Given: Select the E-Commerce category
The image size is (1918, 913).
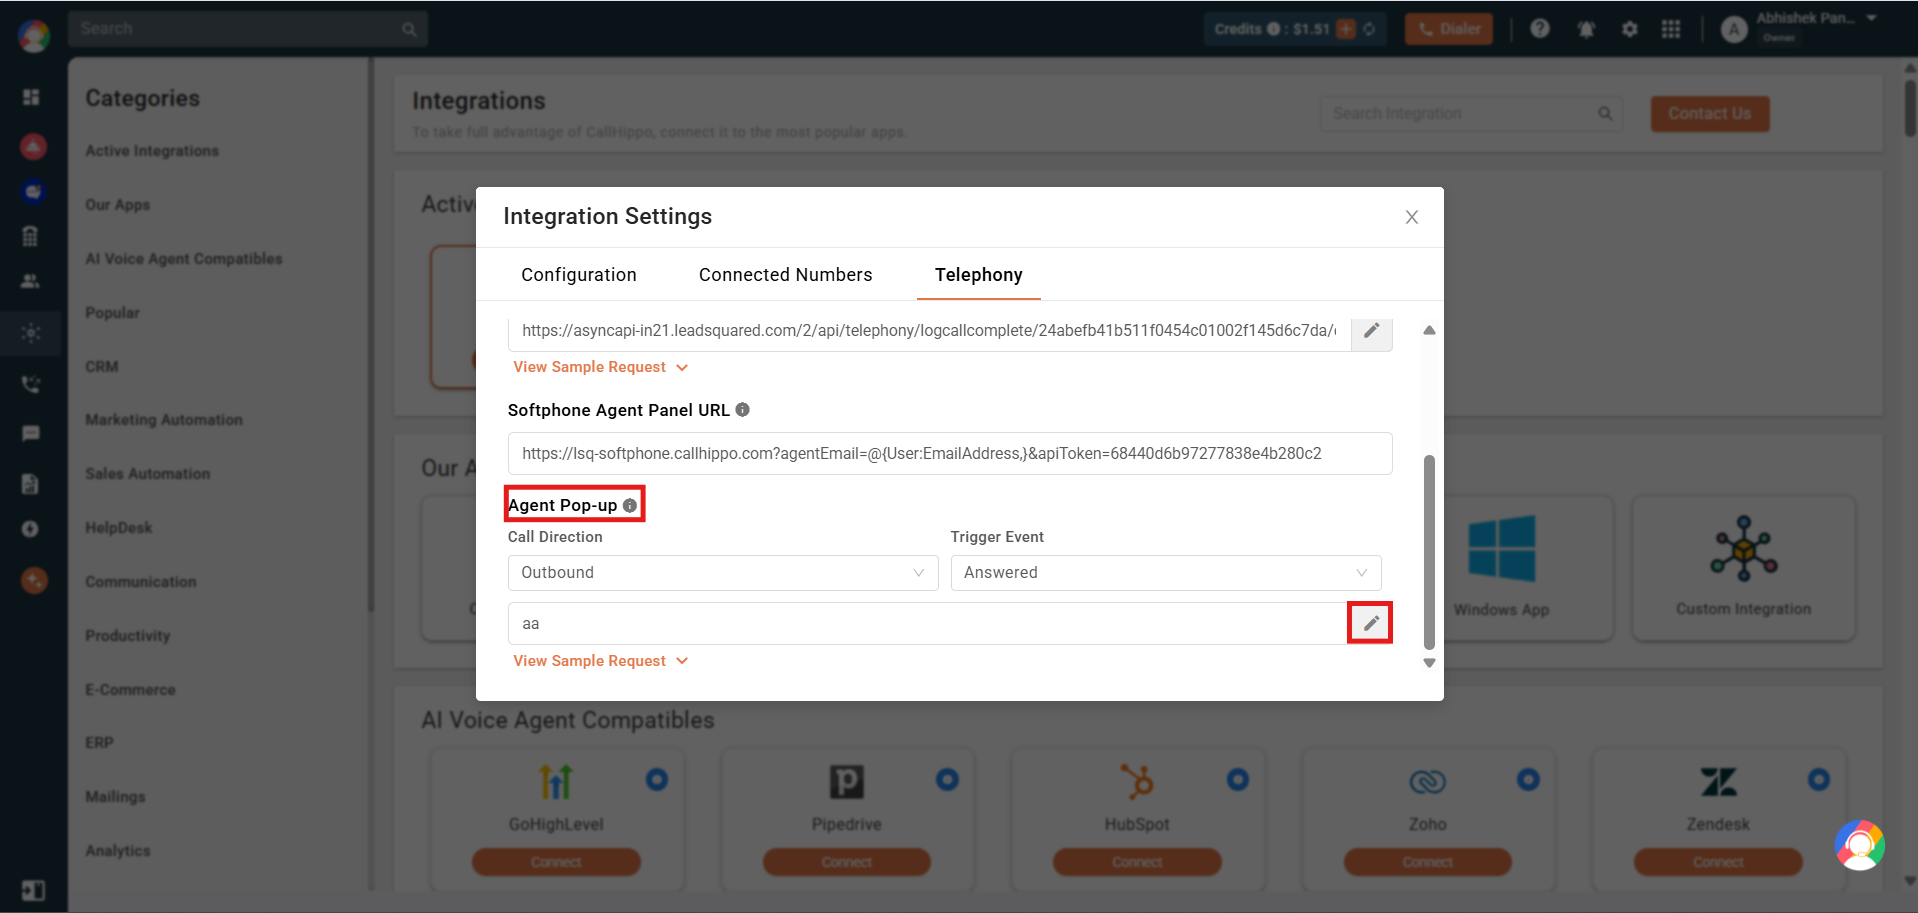Looking at the screenshot, I should click(130, 690).
